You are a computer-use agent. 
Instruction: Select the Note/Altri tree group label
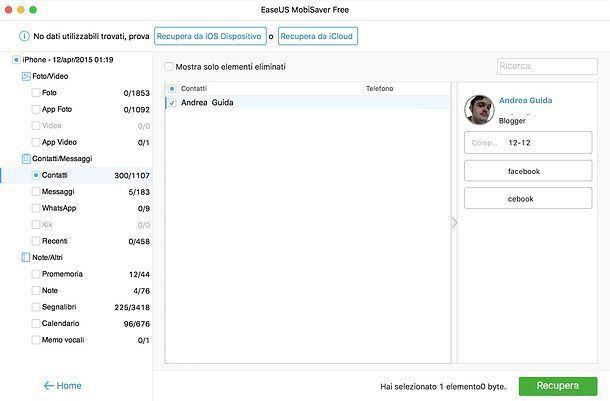pos(47,257)
